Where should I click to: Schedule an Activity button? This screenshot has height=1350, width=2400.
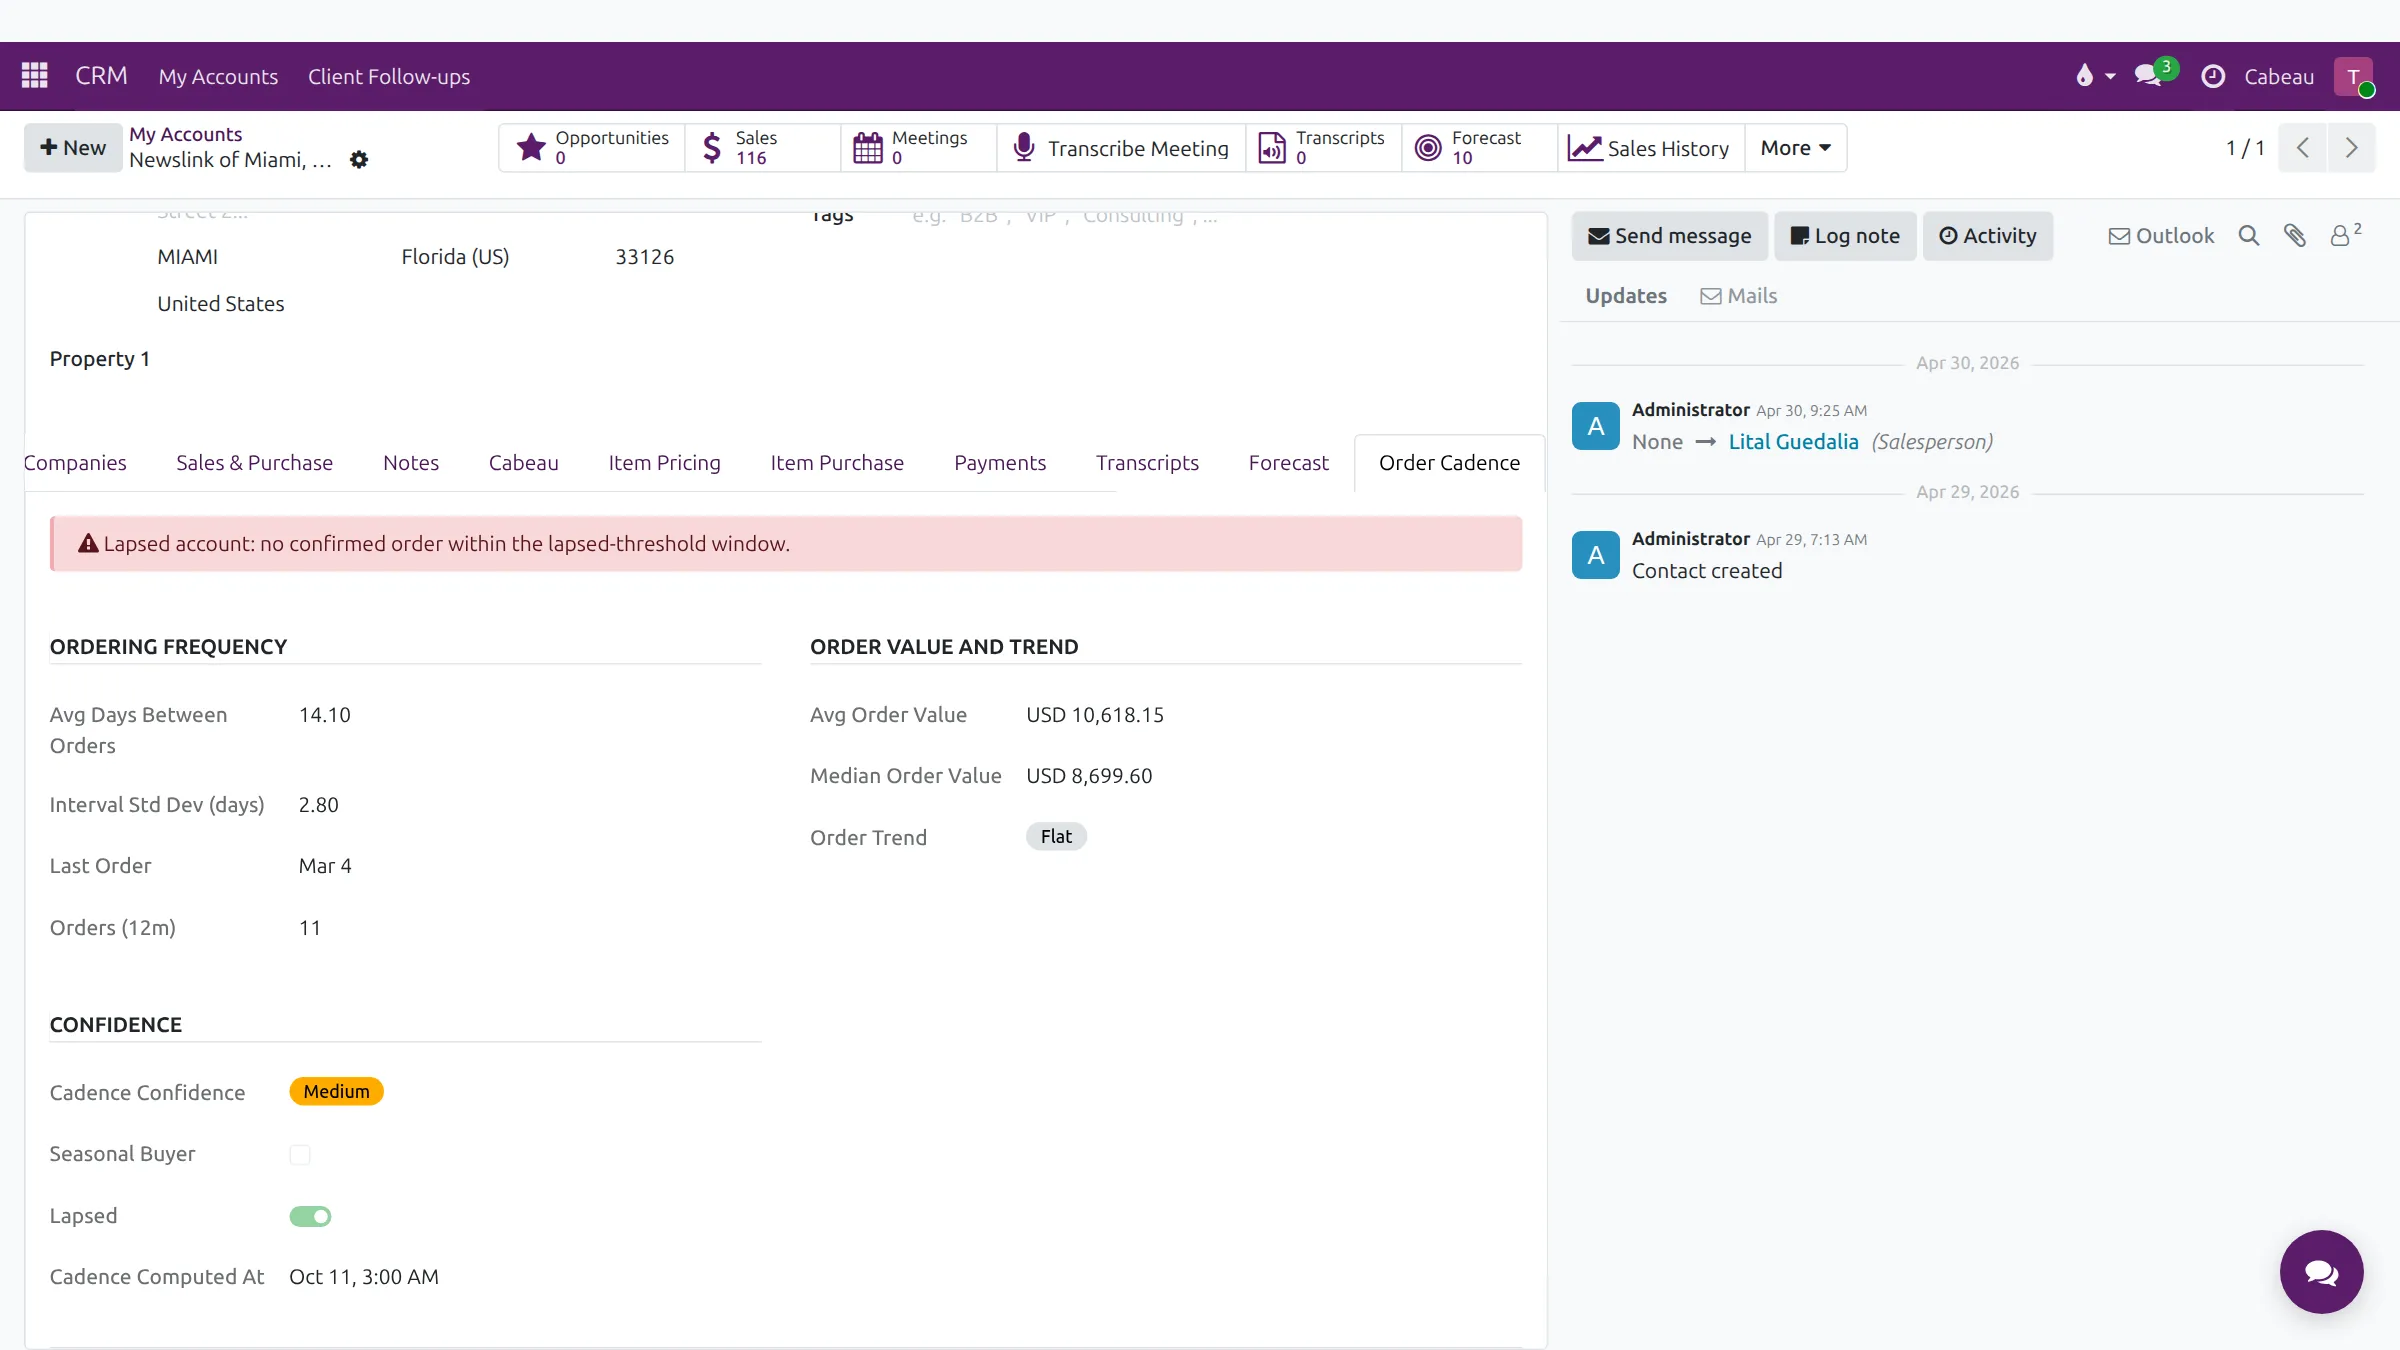click(1988, 236)
